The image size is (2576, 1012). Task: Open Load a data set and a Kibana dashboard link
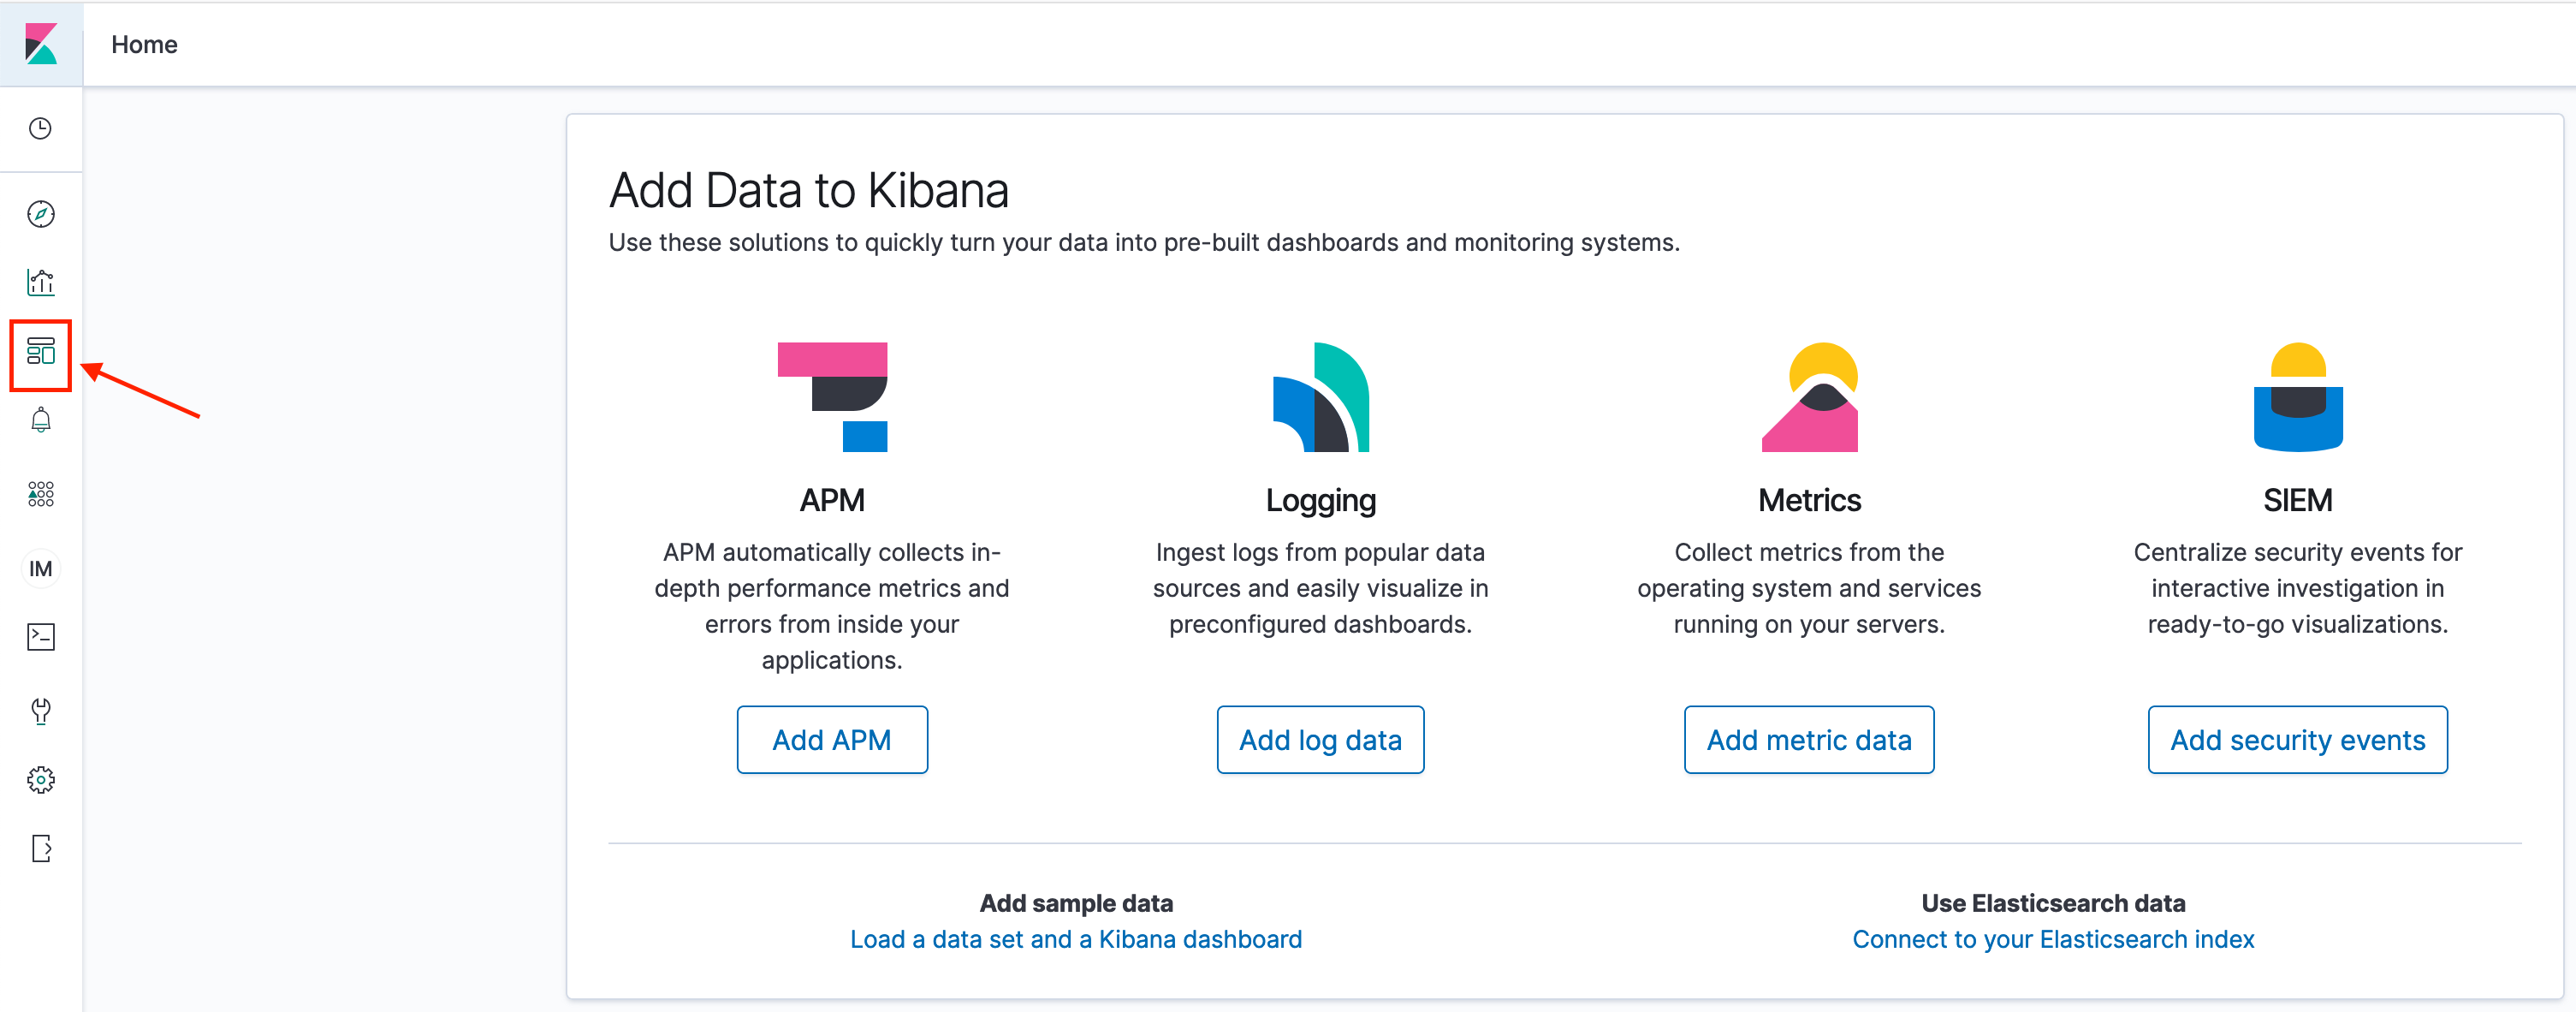[x=1076, y=939]
